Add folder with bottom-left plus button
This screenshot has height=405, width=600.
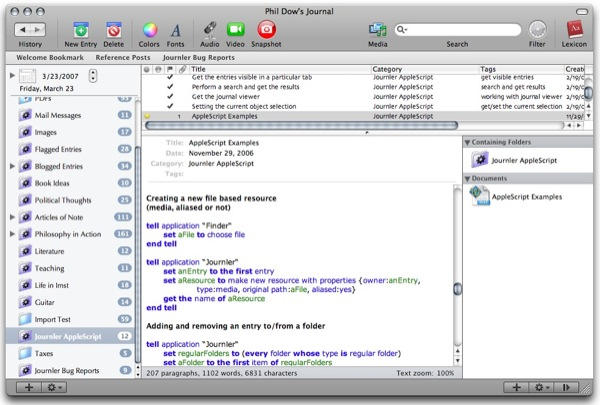29,387
